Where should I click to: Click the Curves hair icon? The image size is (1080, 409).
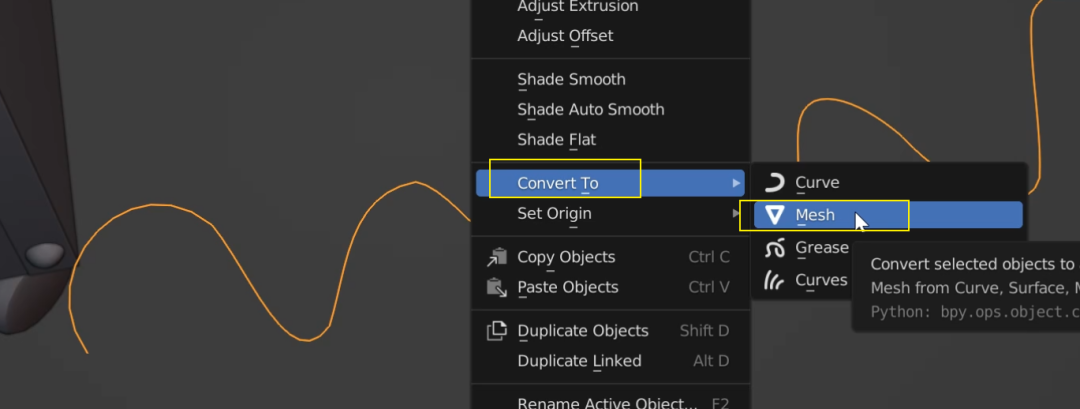click(x=775, y=280)
